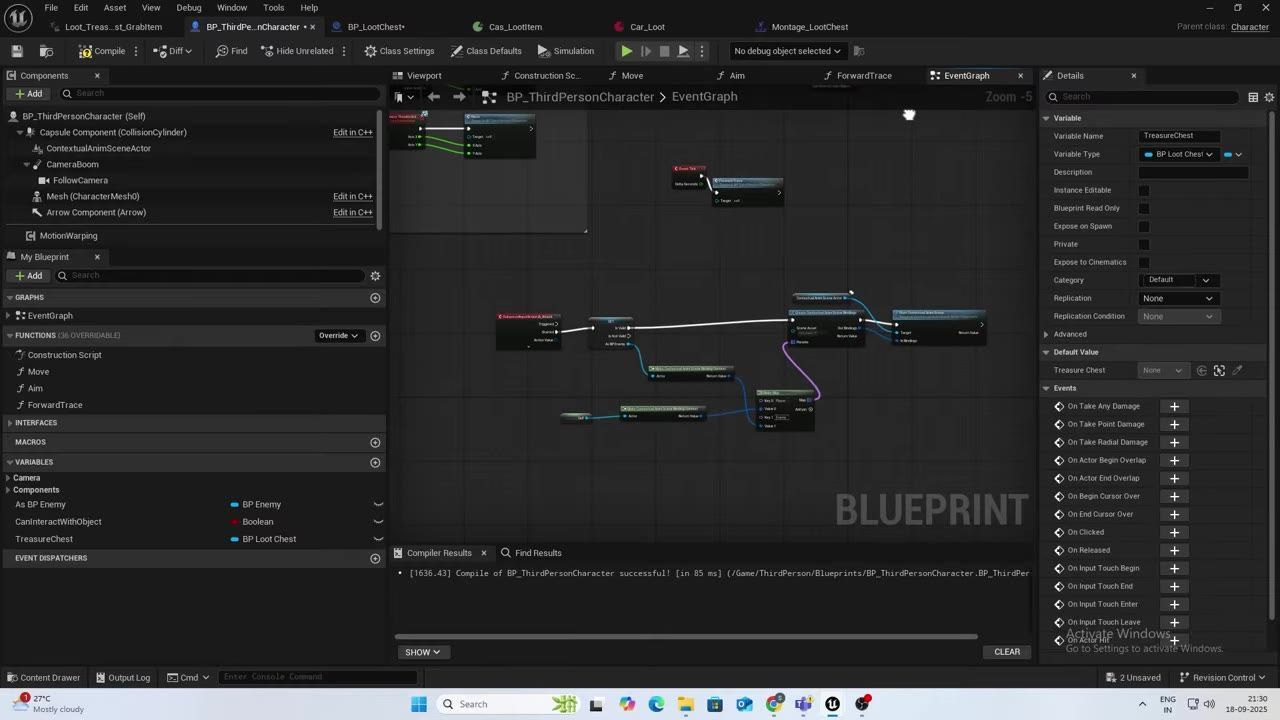Image resolution: width=1280 pixels, height=720 pixels.
Task: Toggle visibility eye for As BP Enemy variable
Action: (x=378, y=504)
